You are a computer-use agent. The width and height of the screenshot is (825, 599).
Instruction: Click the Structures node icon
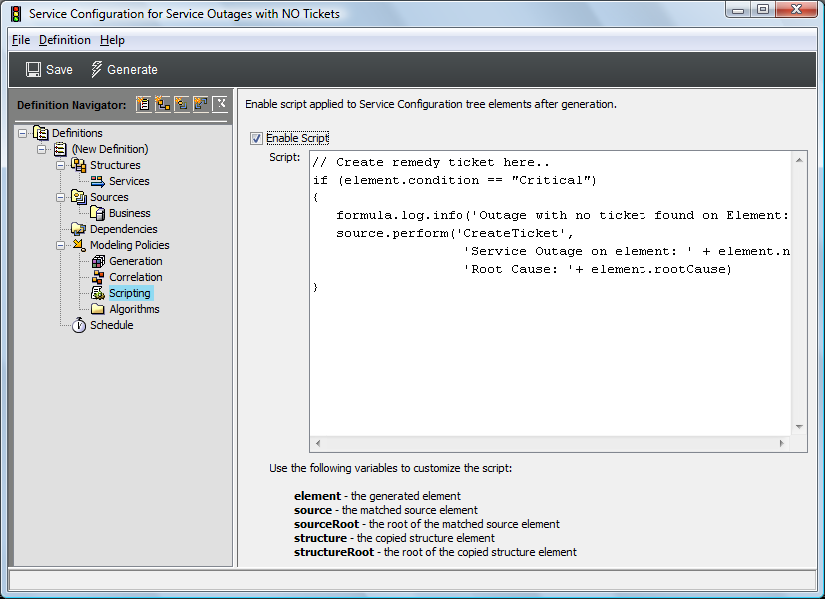(79, 165)
